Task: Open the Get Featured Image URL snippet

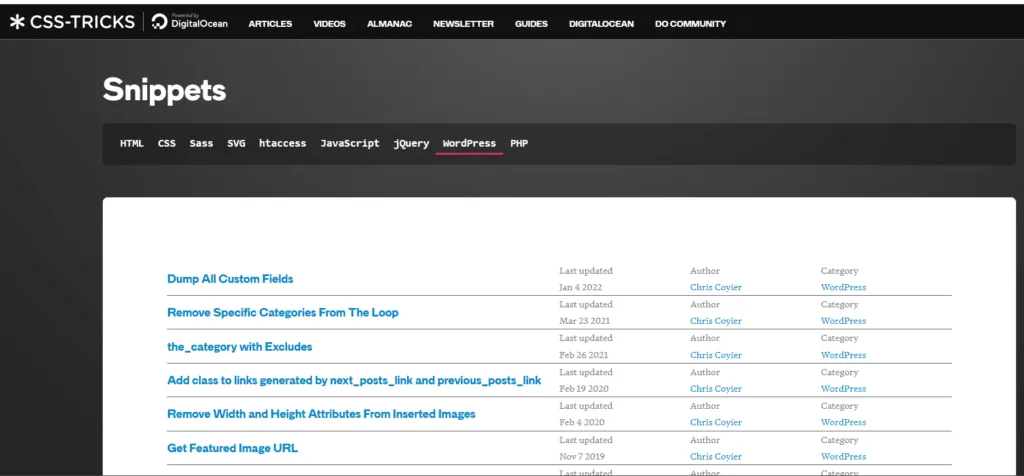Action: tap(232, 448)
